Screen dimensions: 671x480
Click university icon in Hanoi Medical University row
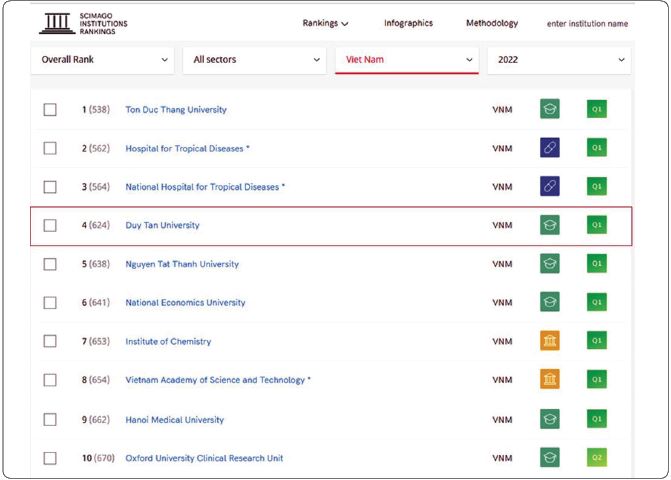point(549,419)
